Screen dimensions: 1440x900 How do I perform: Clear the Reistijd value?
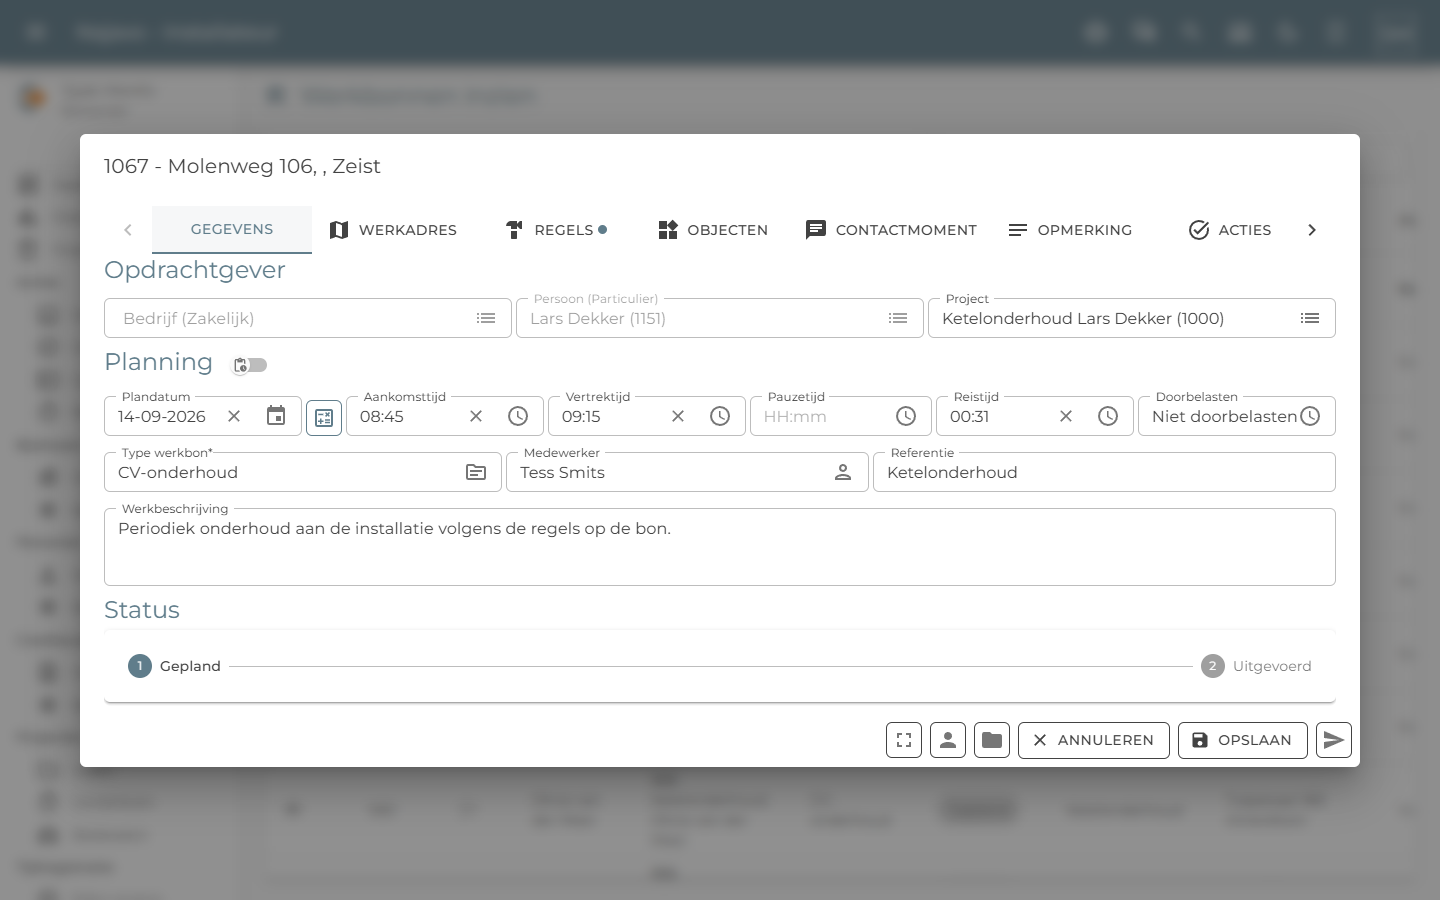1066,416
